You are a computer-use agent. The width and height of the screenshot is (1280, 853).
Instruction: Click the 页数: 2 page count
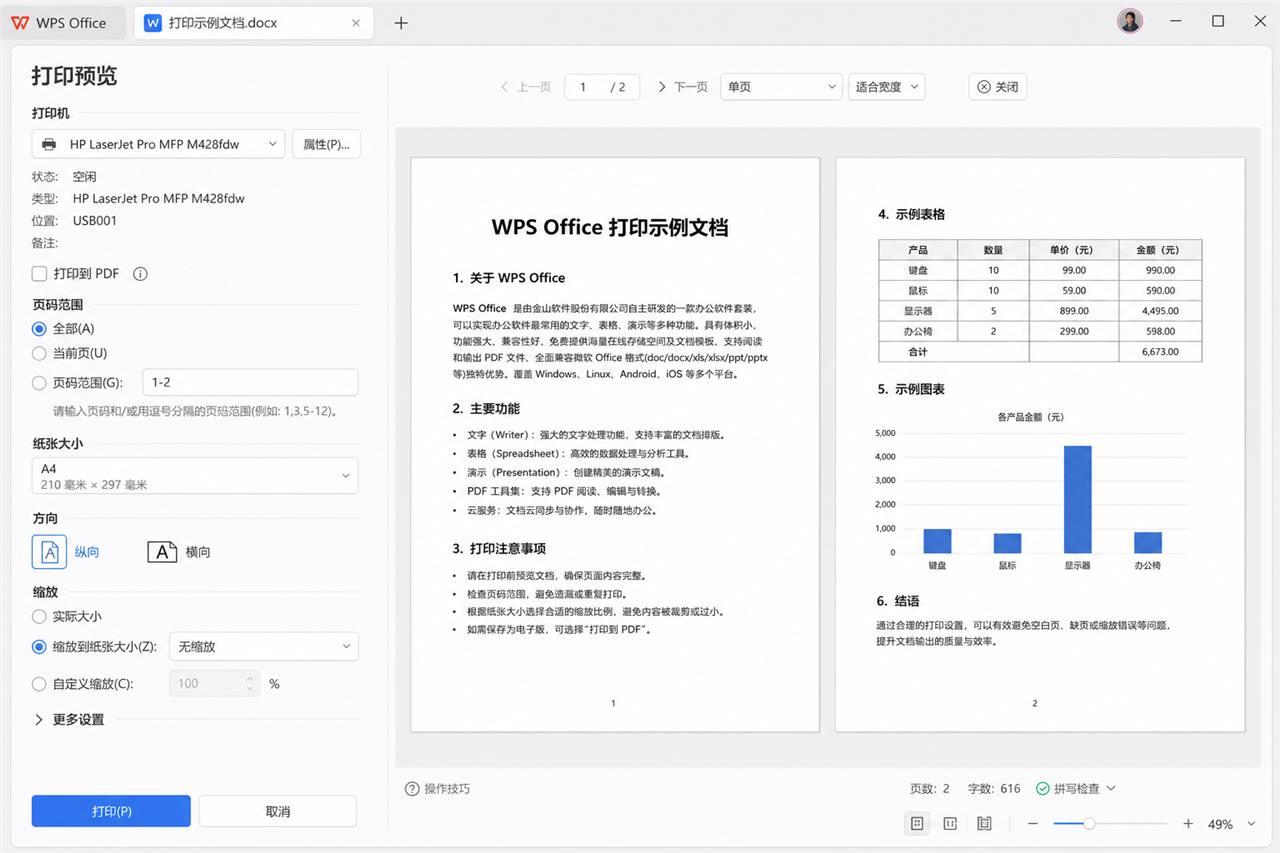[x=930, y=788]
